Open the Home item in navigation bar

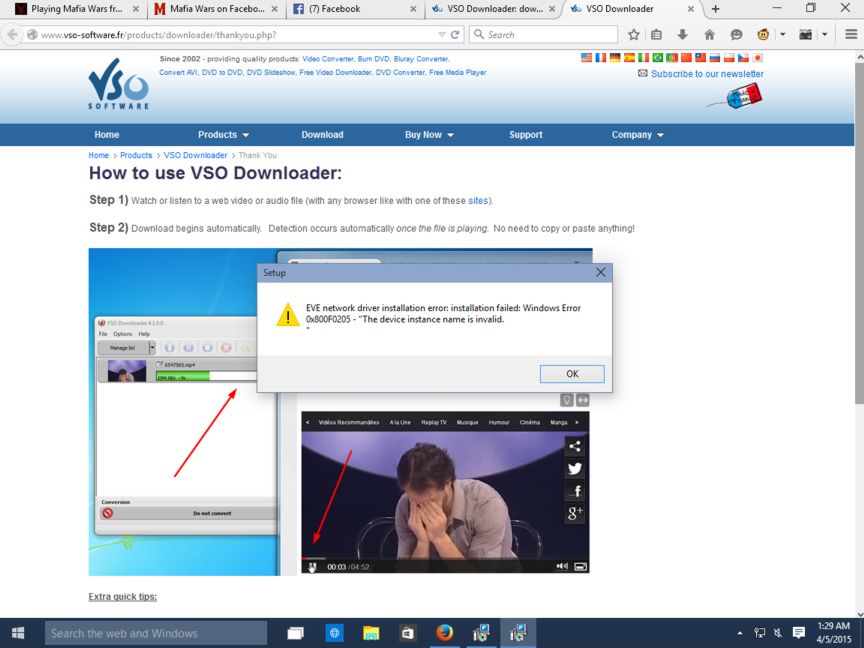point(106,135)
